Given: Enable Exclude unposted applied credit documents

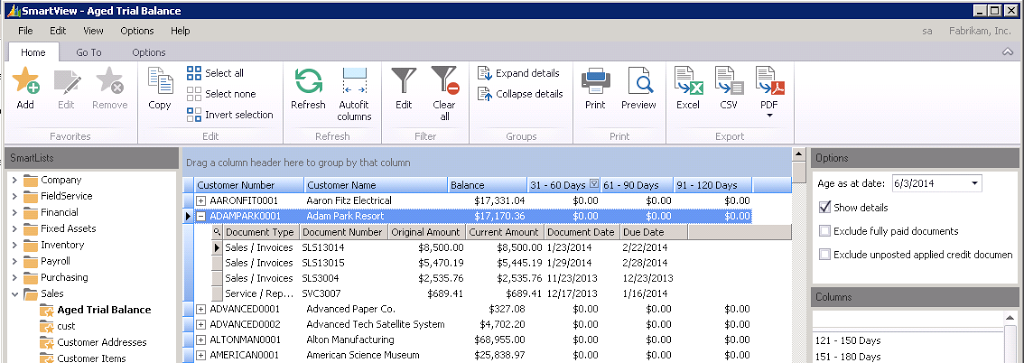Looking at the screenshot, I should pyautogui.click(x=825, y=255).
